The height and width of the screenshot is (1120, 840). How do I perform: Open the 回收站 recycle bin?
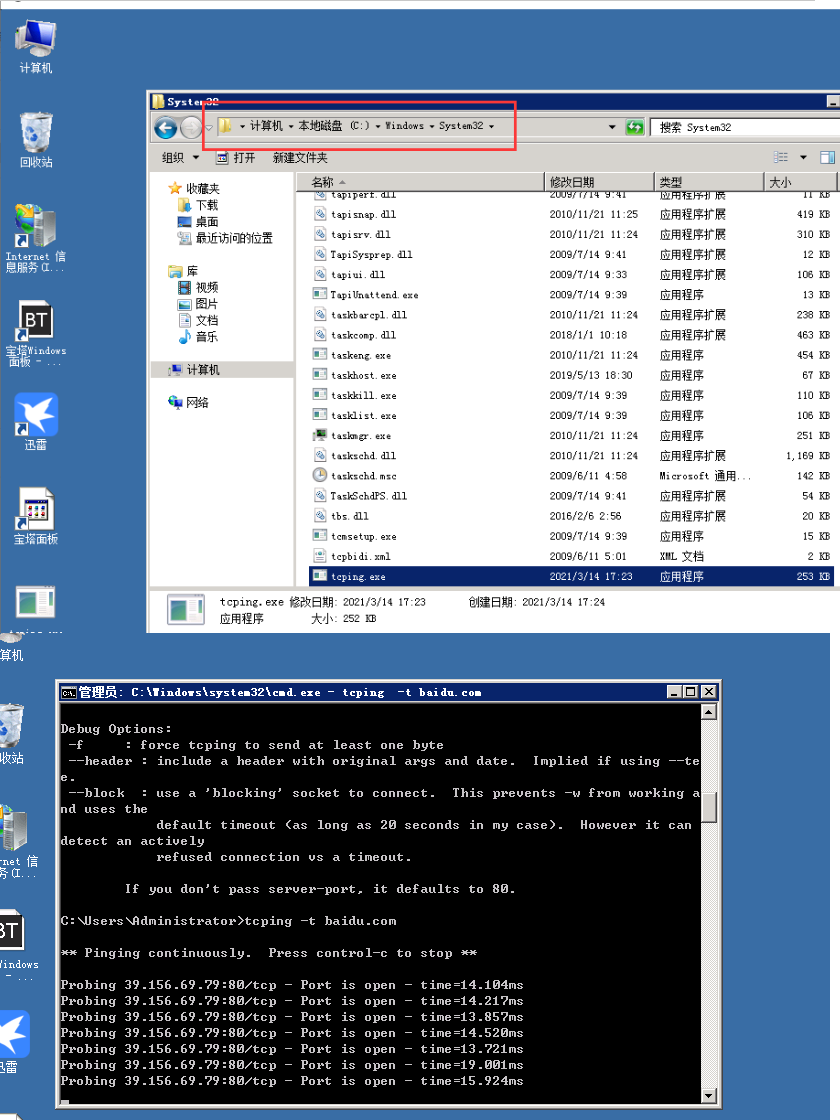pyautogui.click(x=35, y=130)
